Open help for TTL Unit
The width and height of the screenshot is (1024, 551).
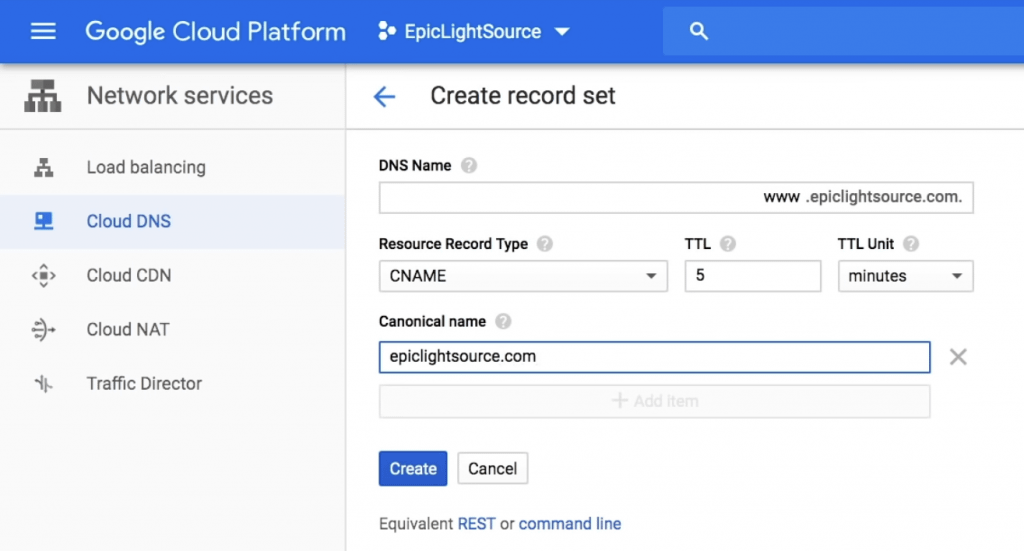point(910,244)
